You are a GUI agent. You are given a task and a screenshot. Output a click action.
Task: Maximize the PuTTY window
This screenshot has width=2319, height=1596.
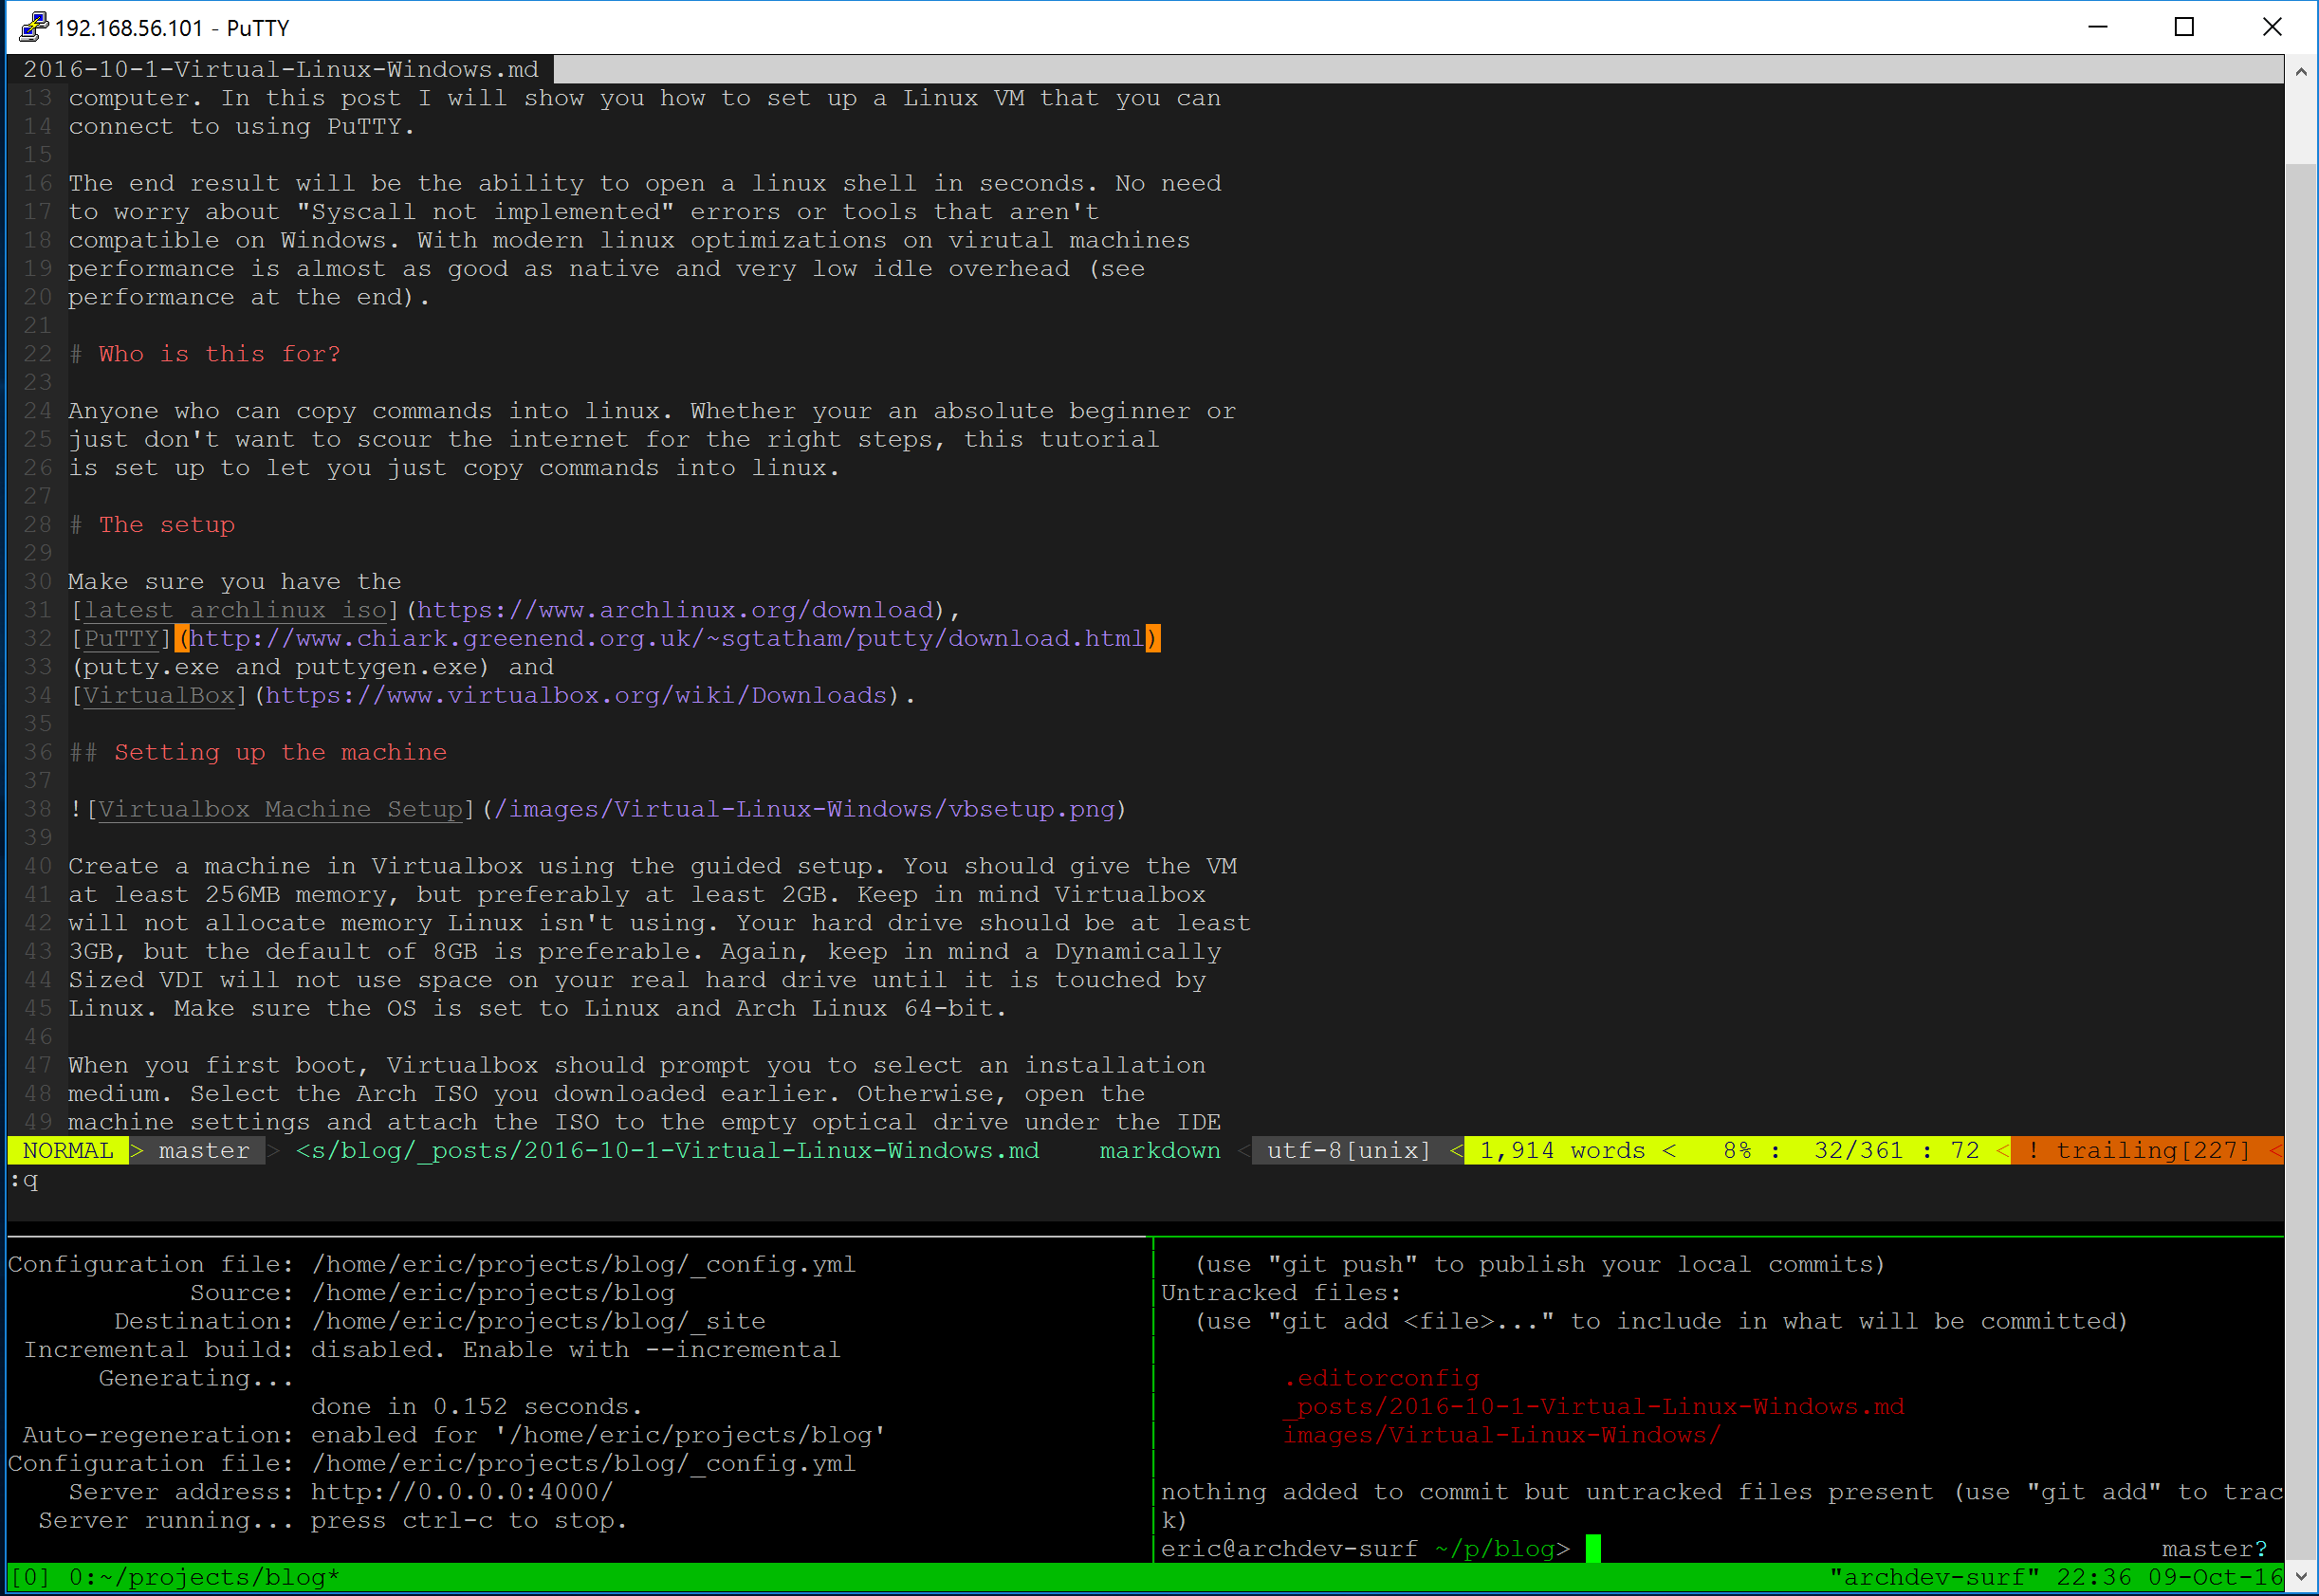coord(2185,27)
